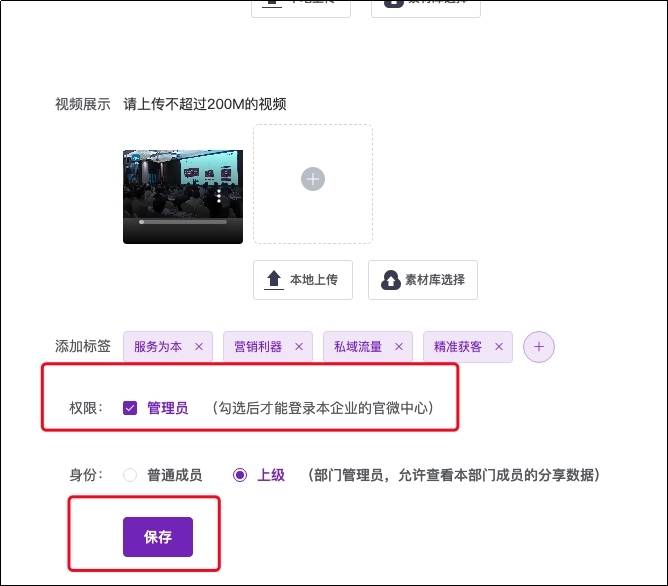This screenshot has height=586, width=668.
Task: Click the 营销利器 tag label
Action: 258,347
